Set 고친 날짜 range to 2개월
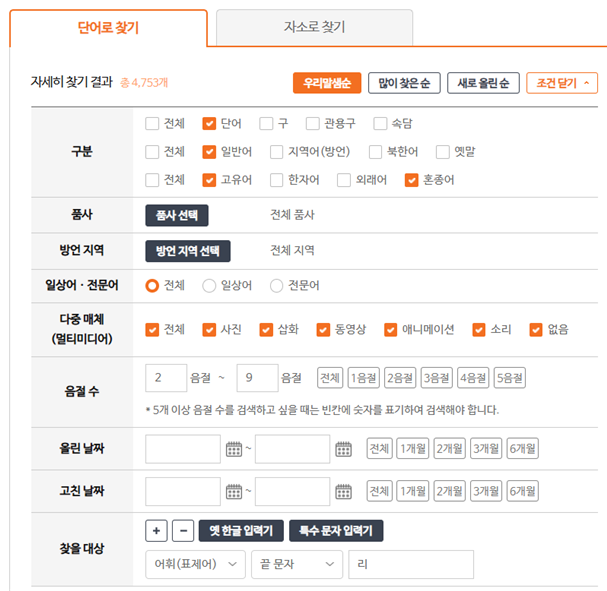 [x=449, y=491]
